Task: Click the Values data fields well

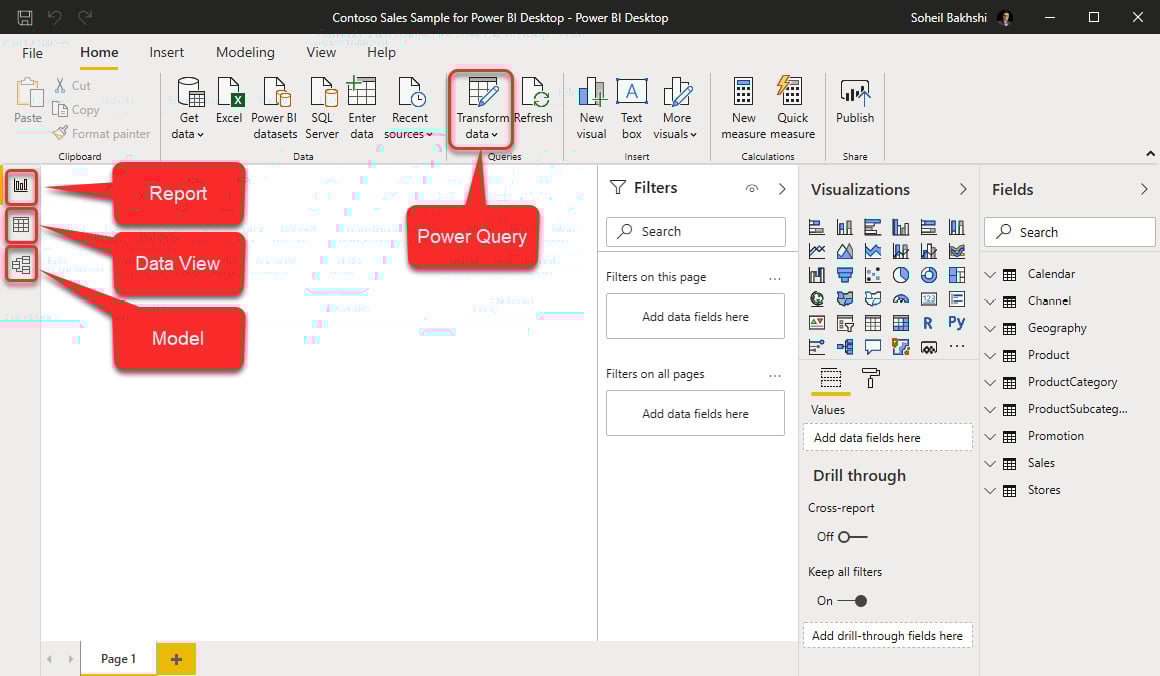Action: (888, 438)
